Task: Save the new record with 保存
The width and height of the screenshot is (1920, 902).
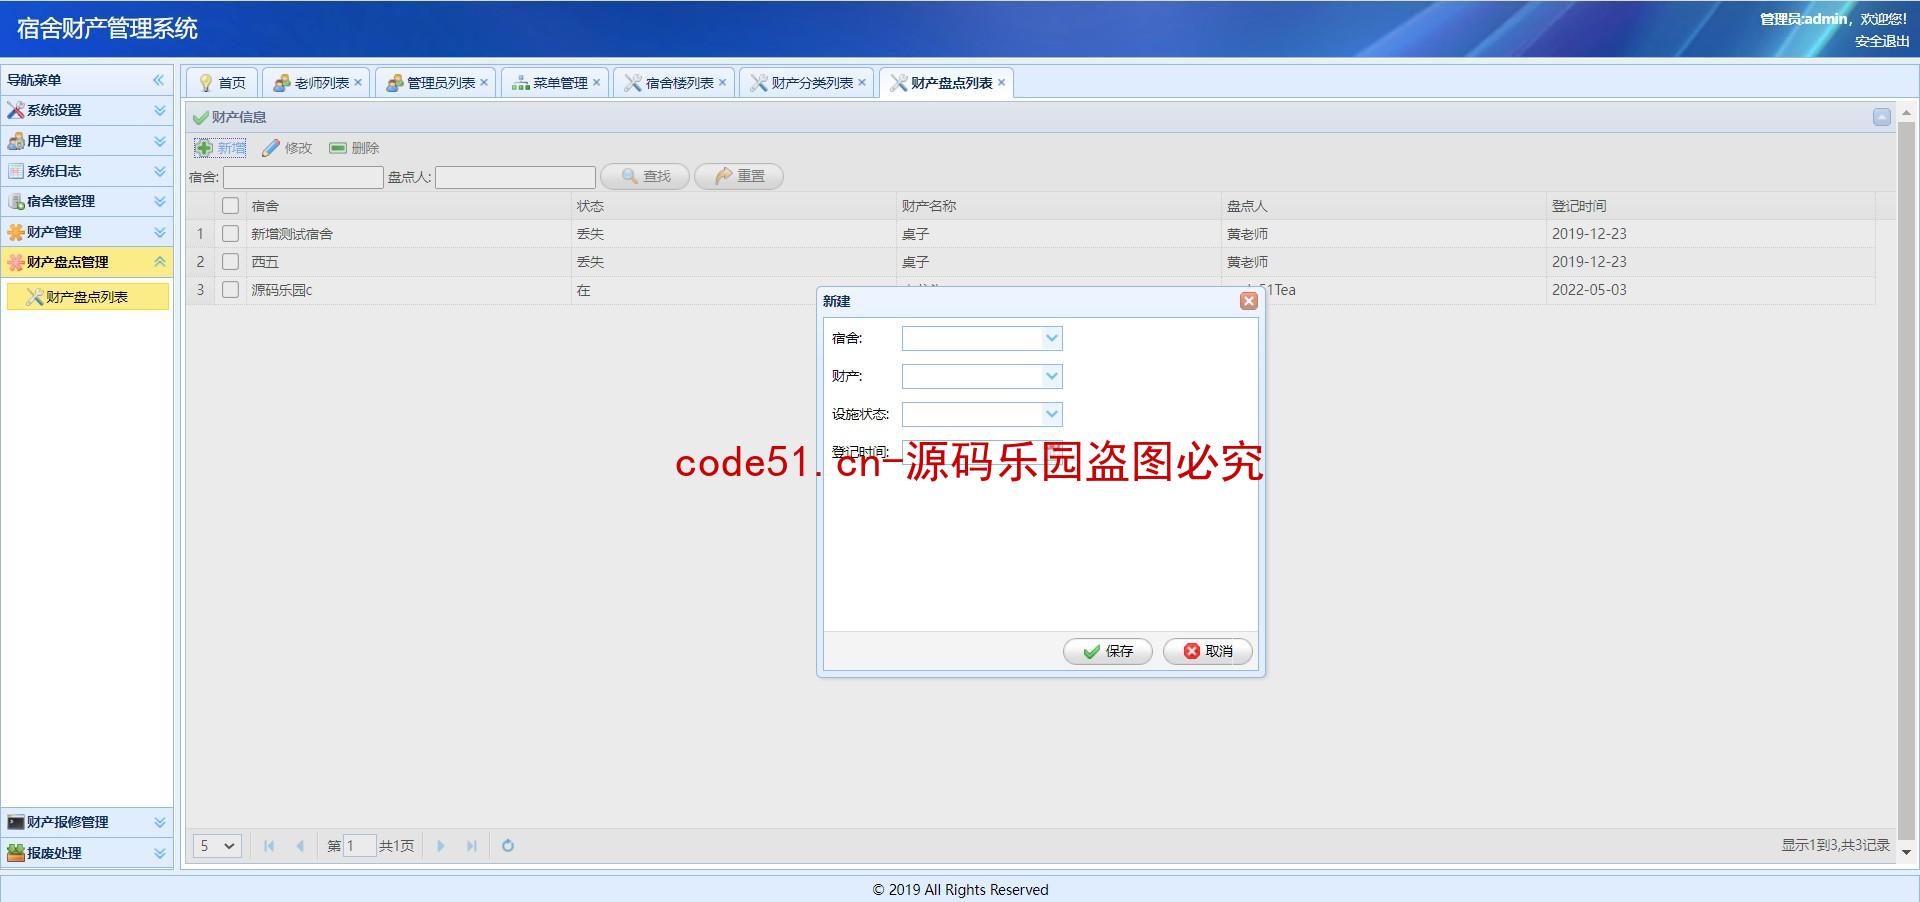Action: (1108, 651)
